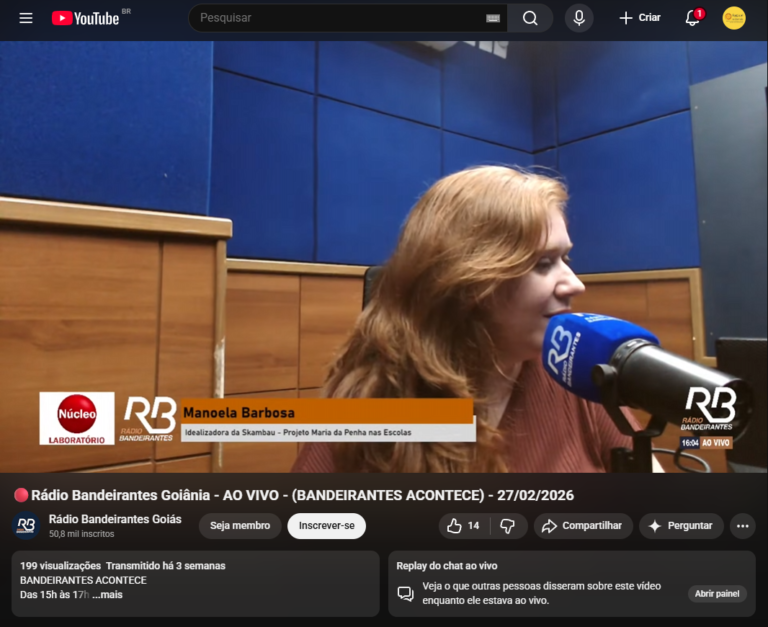Open notifications bell

pyautogui.click(x=693, y=18)
